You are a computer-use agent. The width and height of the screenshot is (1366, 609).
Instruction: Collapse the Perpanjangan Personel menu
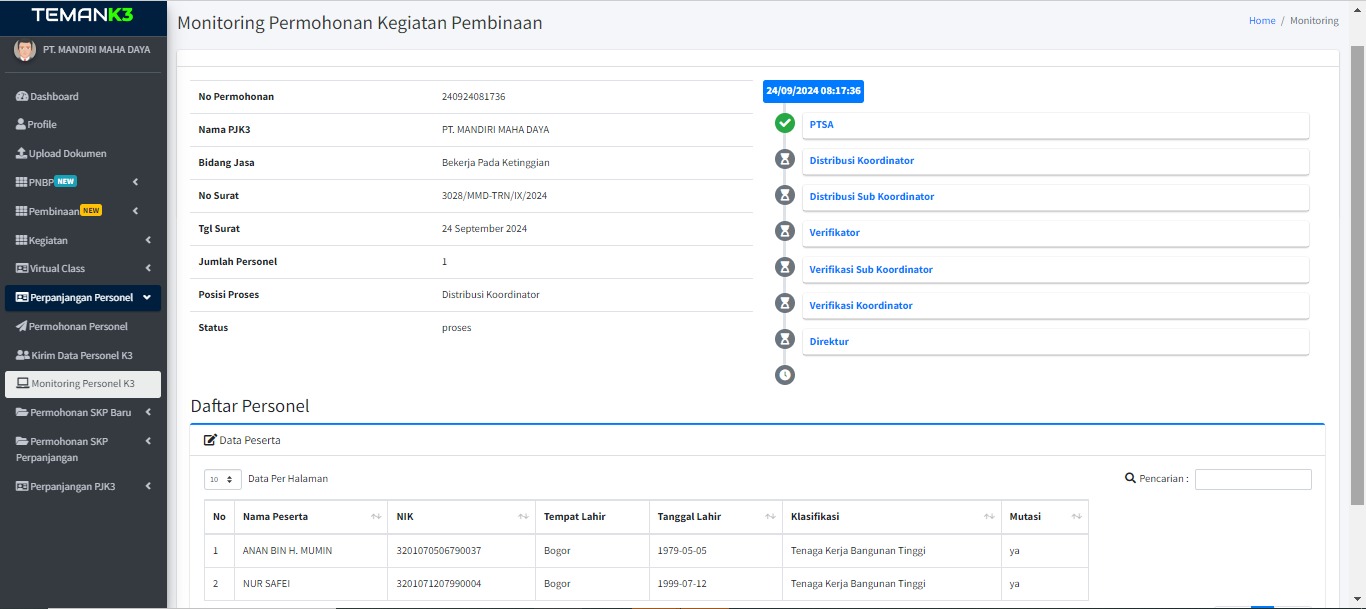point(147,297)
